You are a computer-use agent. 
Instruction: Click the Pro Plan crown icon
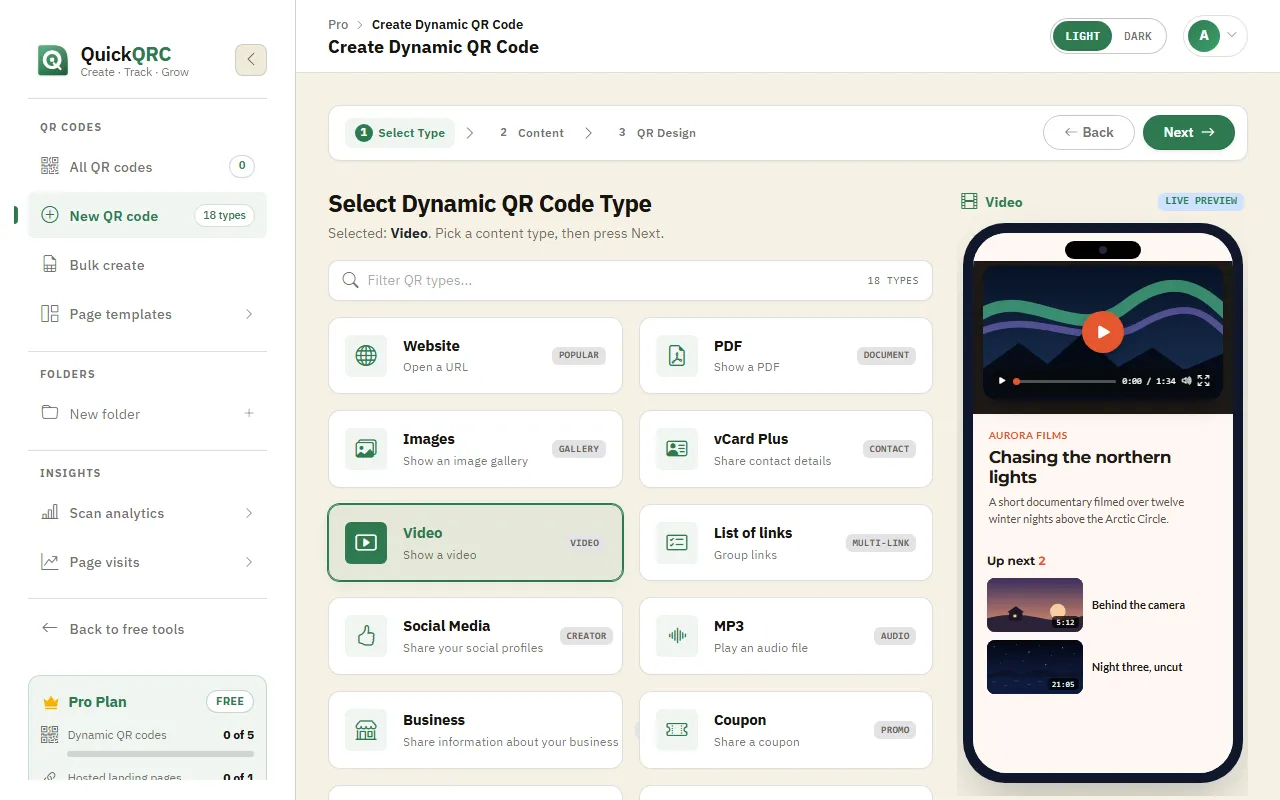[x=51, y=702]
